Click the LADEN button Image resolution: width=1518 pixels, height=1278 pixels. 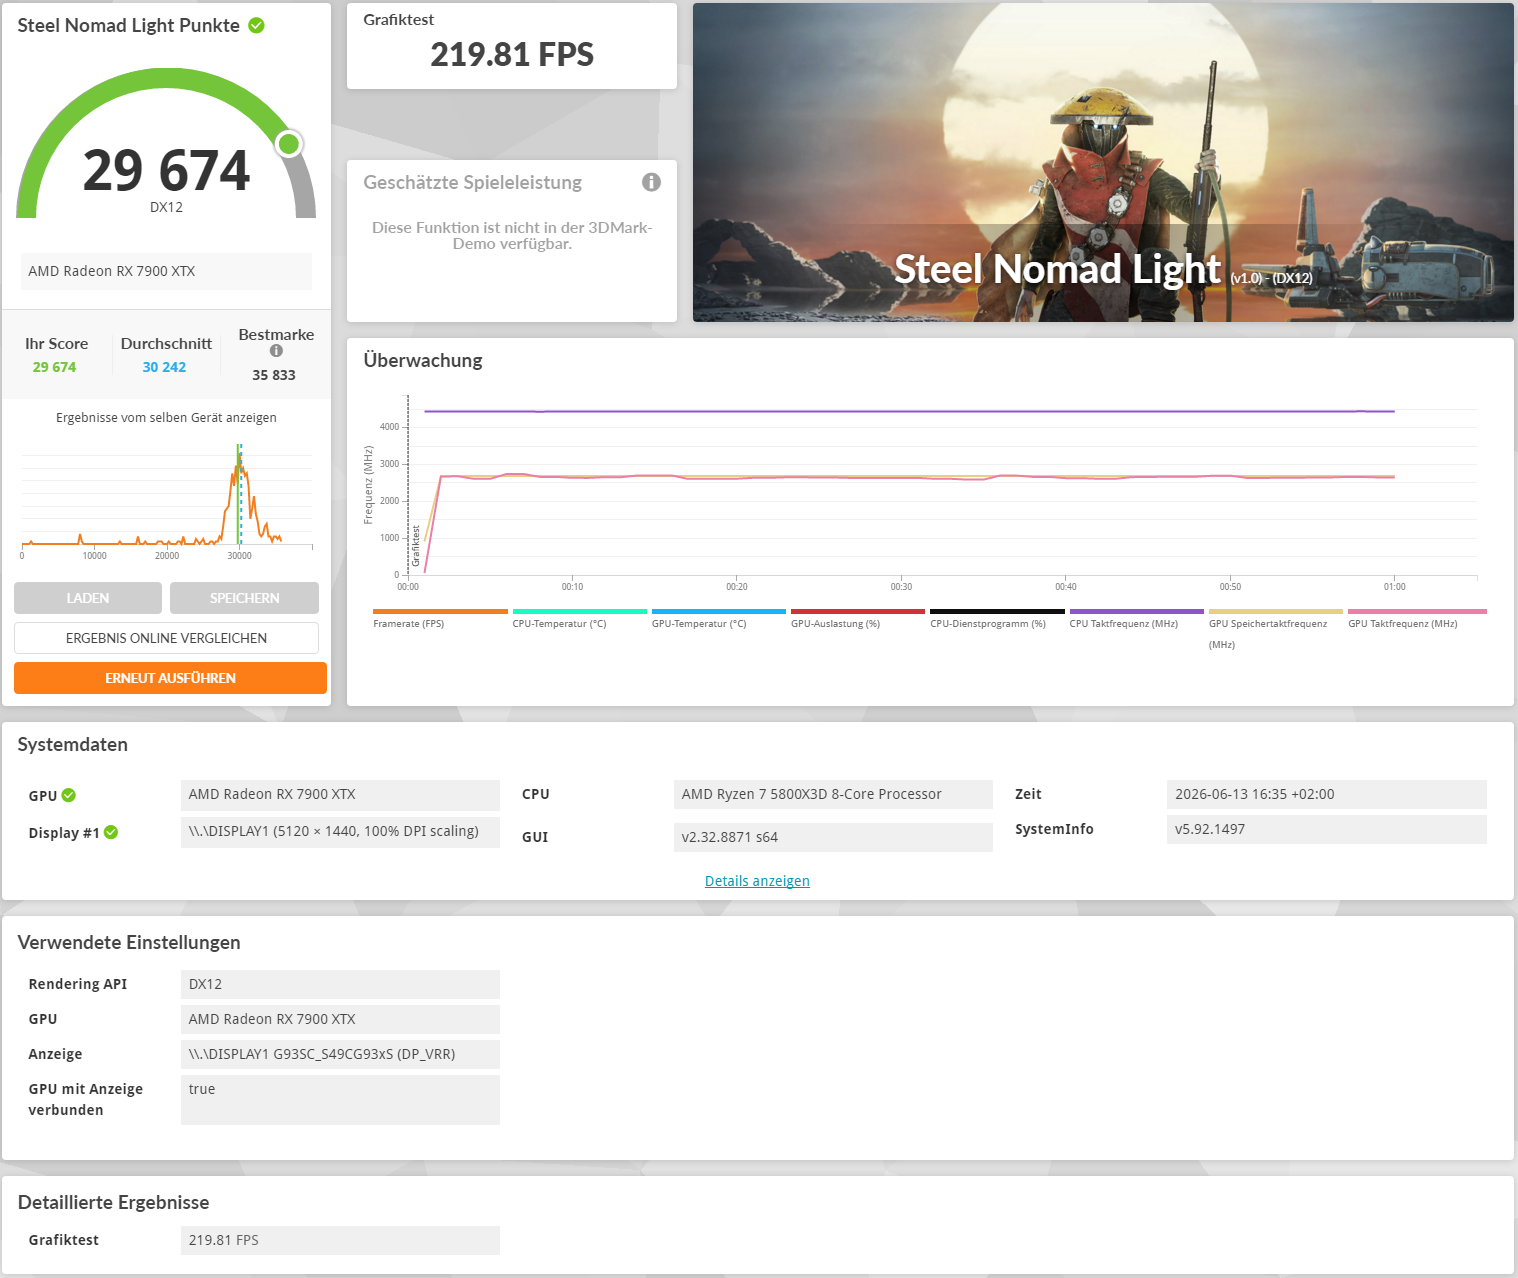(88, 598)
